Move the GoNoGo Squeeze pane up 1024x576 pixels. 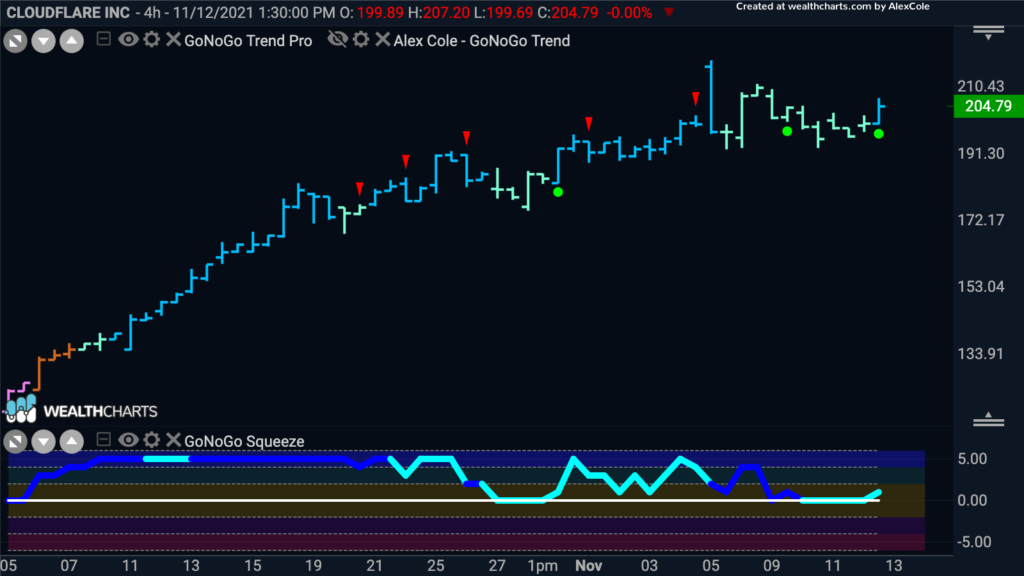pyautogui.click(x=72, y=441)
